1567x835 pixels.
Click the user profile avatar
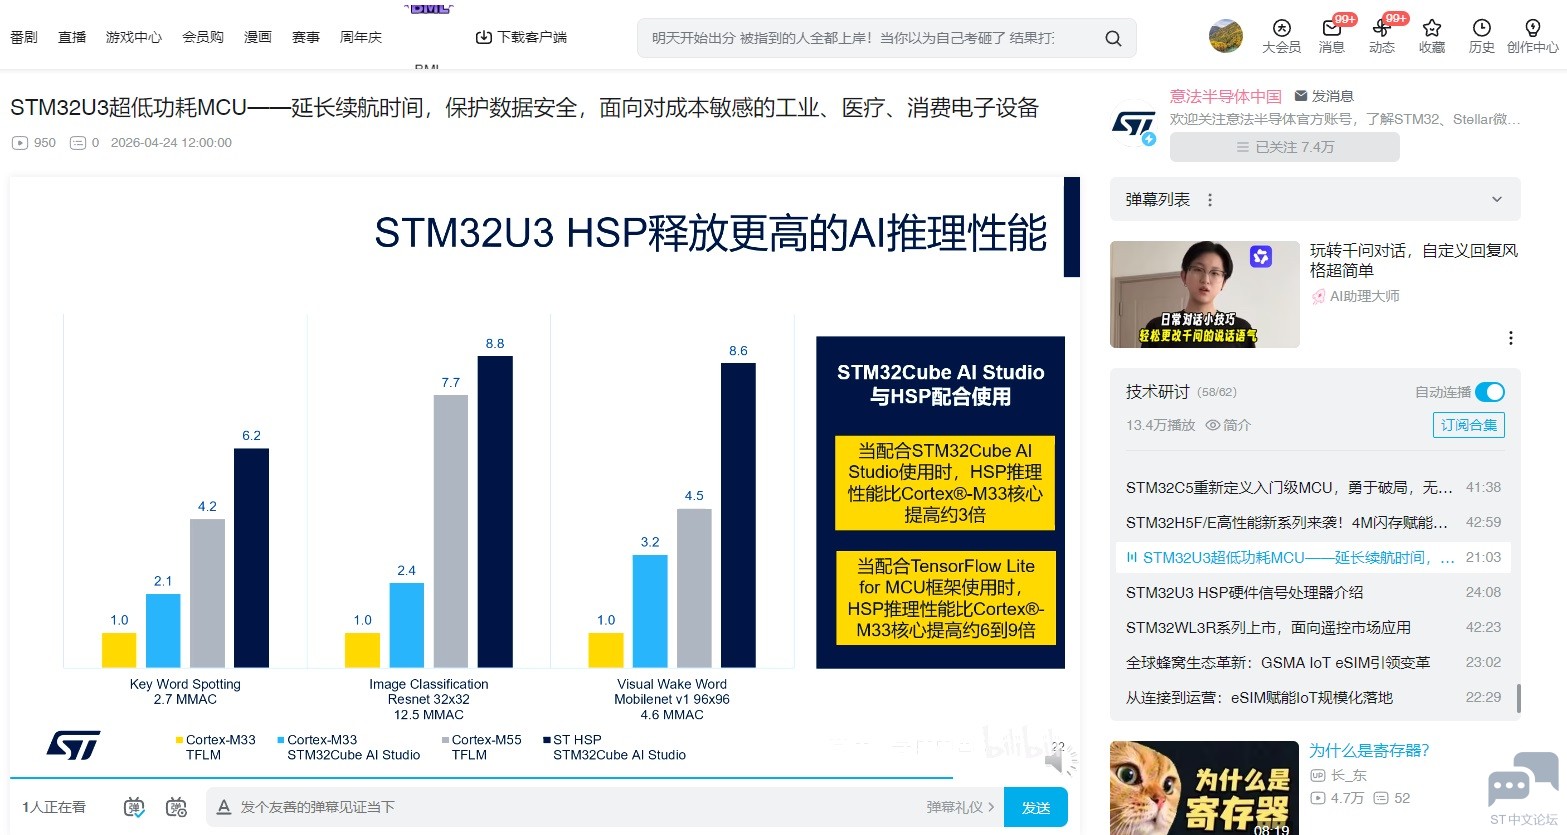pos(1226,36)
